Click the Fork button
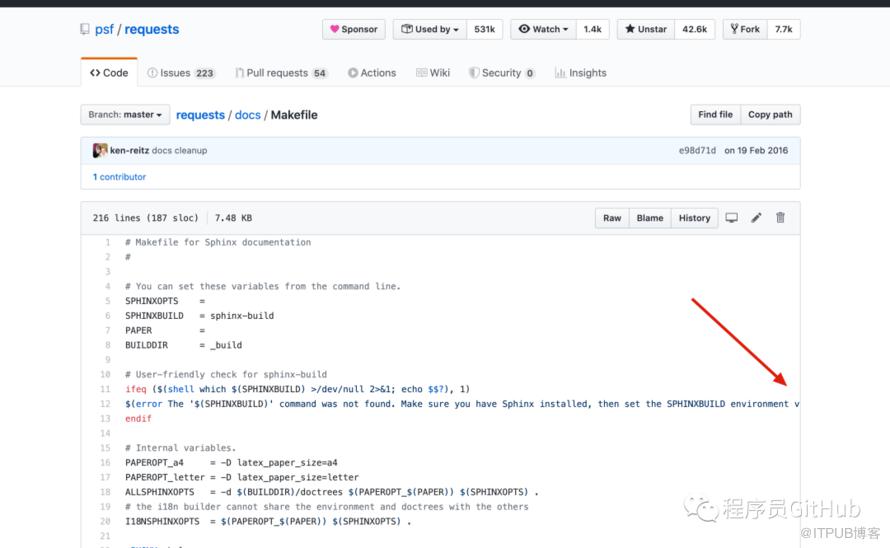This screenshot has height=548, width=890. pyautogui.click(x=745, y=29)
